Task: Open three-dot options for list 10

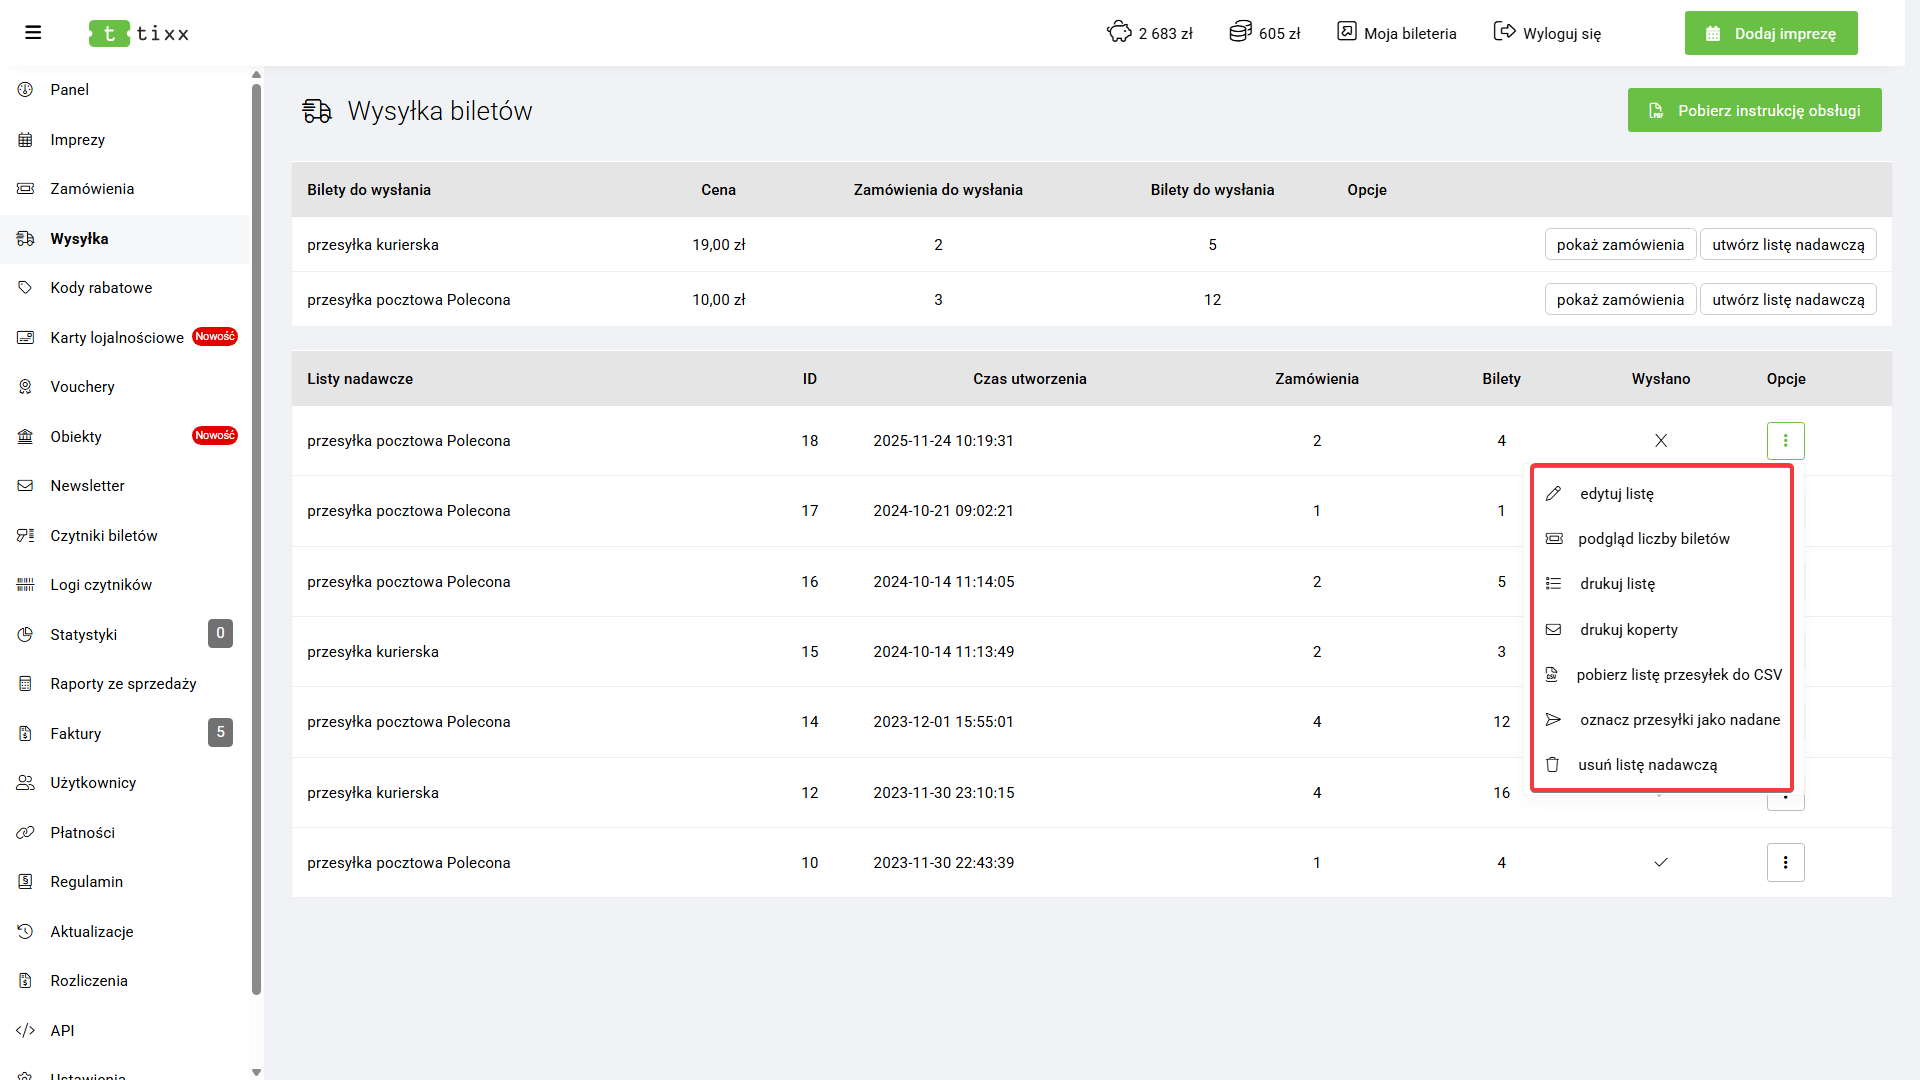Action: click(x=1785, y=862)
